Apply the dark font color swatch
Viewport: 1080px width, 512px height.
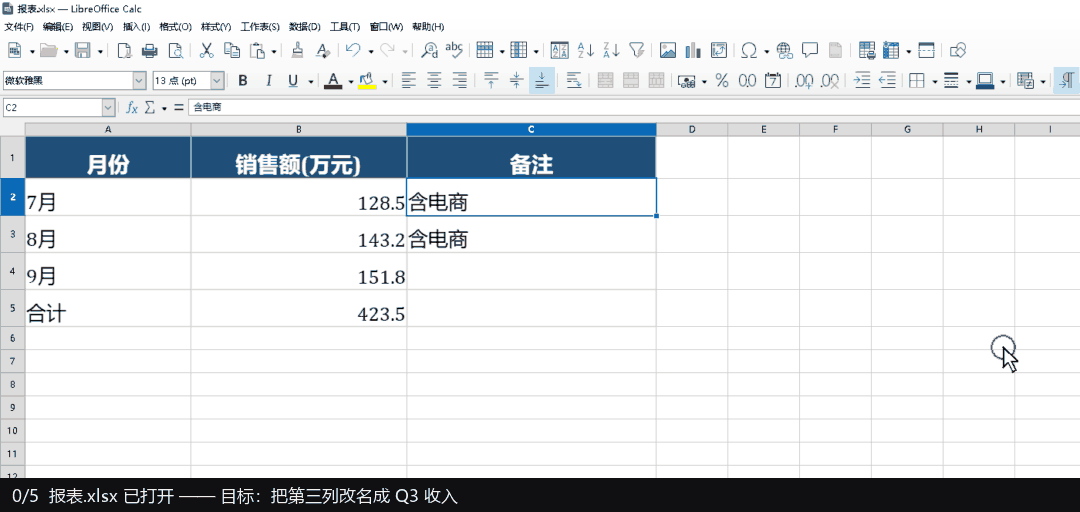(333, 81)
